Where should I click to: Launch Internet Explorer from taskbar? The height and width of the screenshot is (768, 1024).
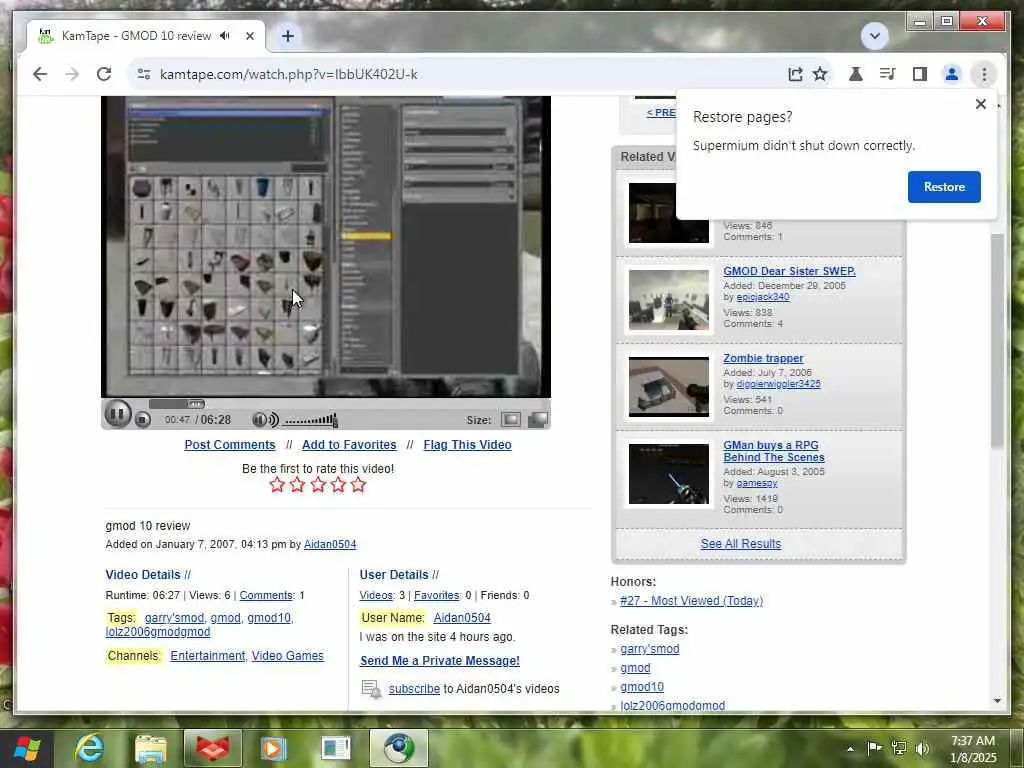pyautogui.click(x=89, y=748)
